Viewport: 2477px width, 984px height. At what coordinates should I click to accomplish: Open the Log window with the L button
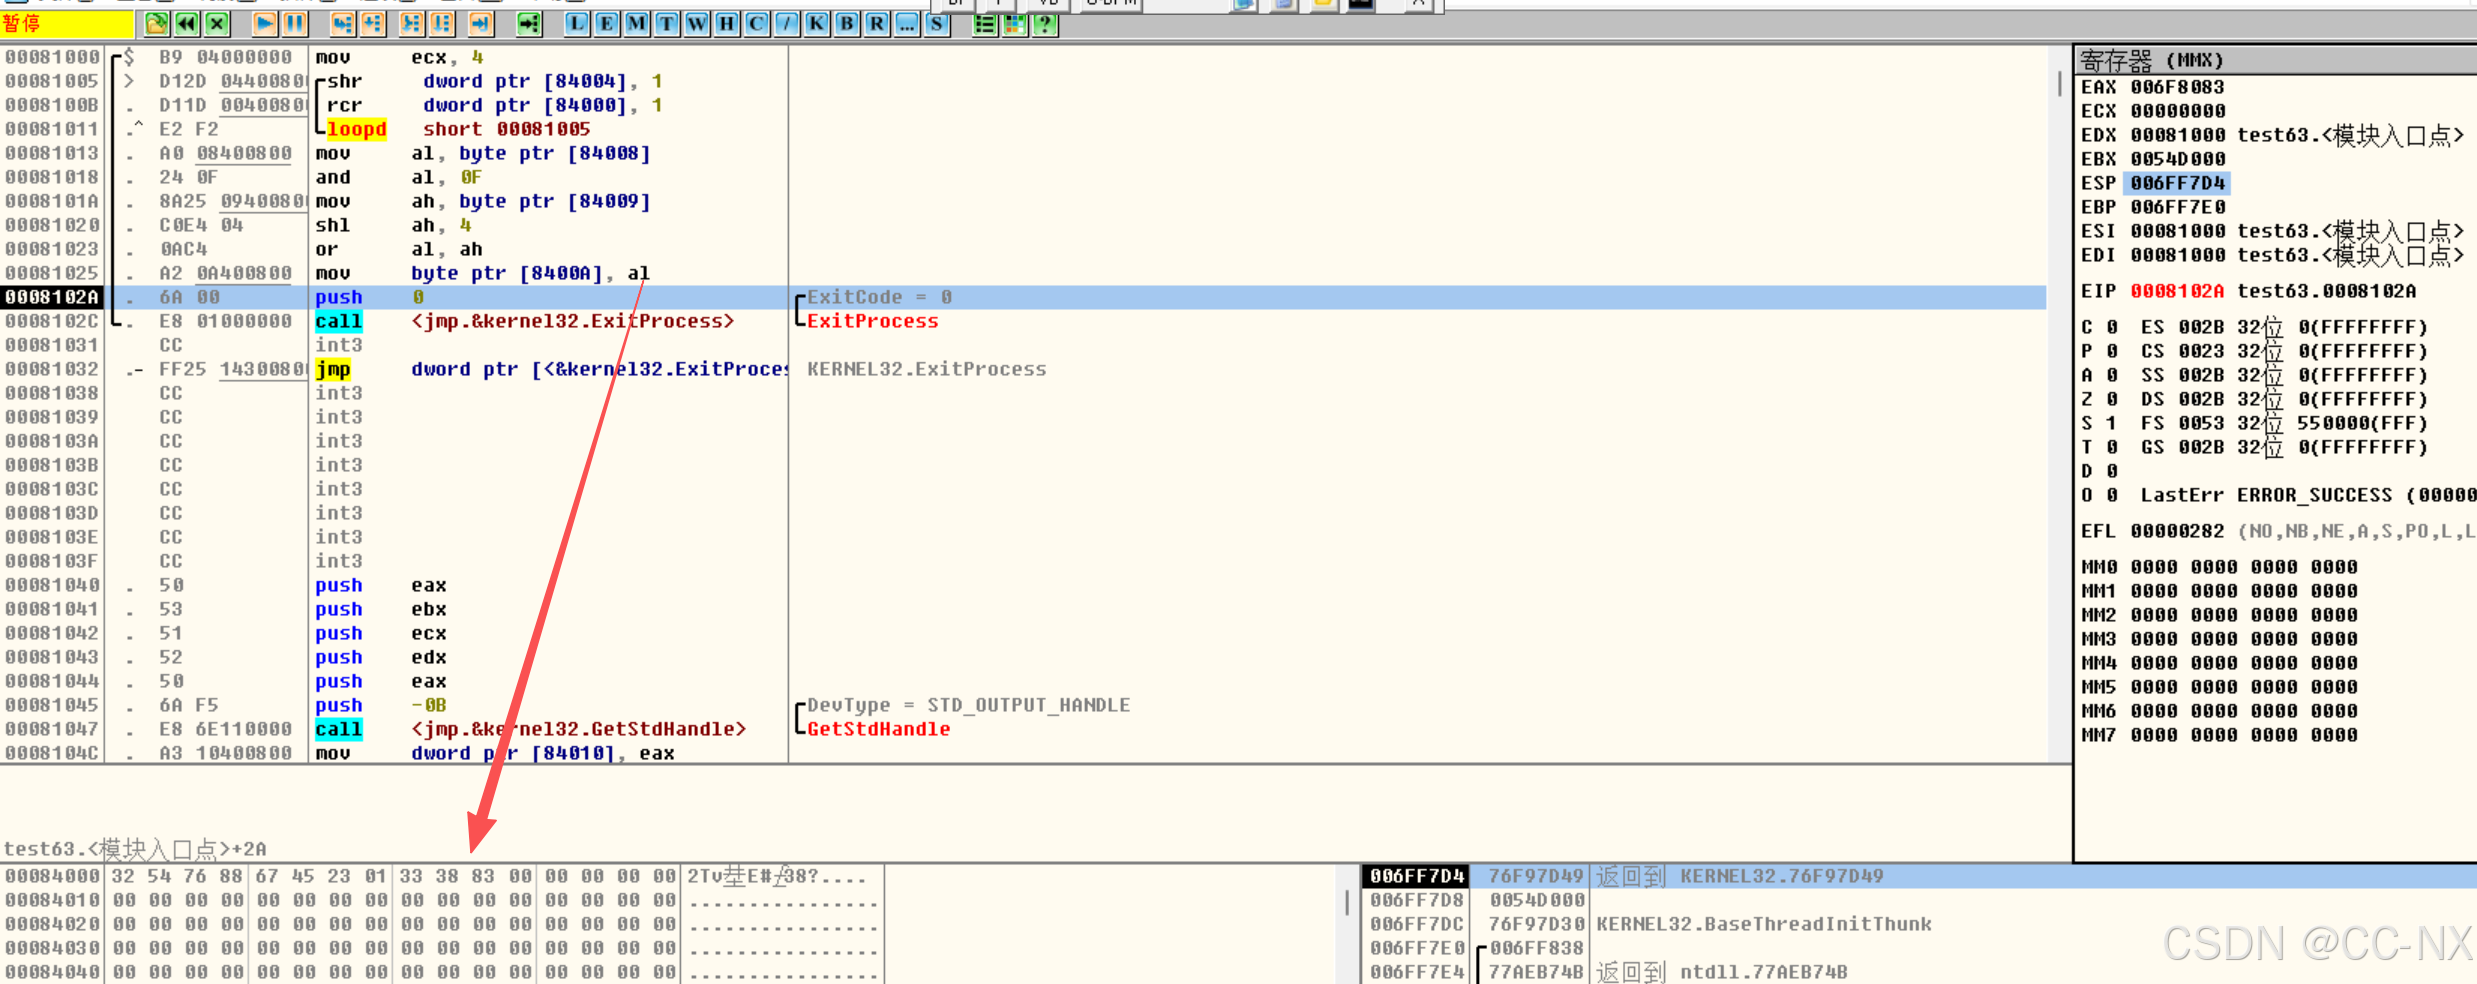(577, 24)
